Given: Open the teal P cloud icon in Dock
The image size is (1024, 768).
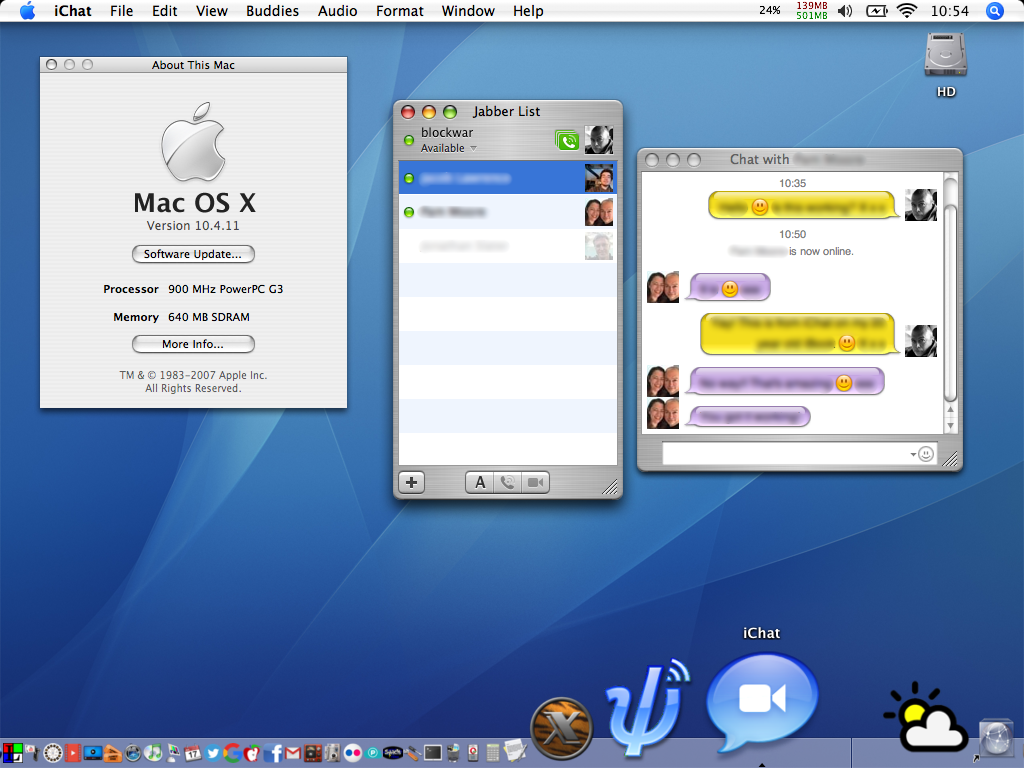Looking at the screenshot, I should tap(373, 754).
